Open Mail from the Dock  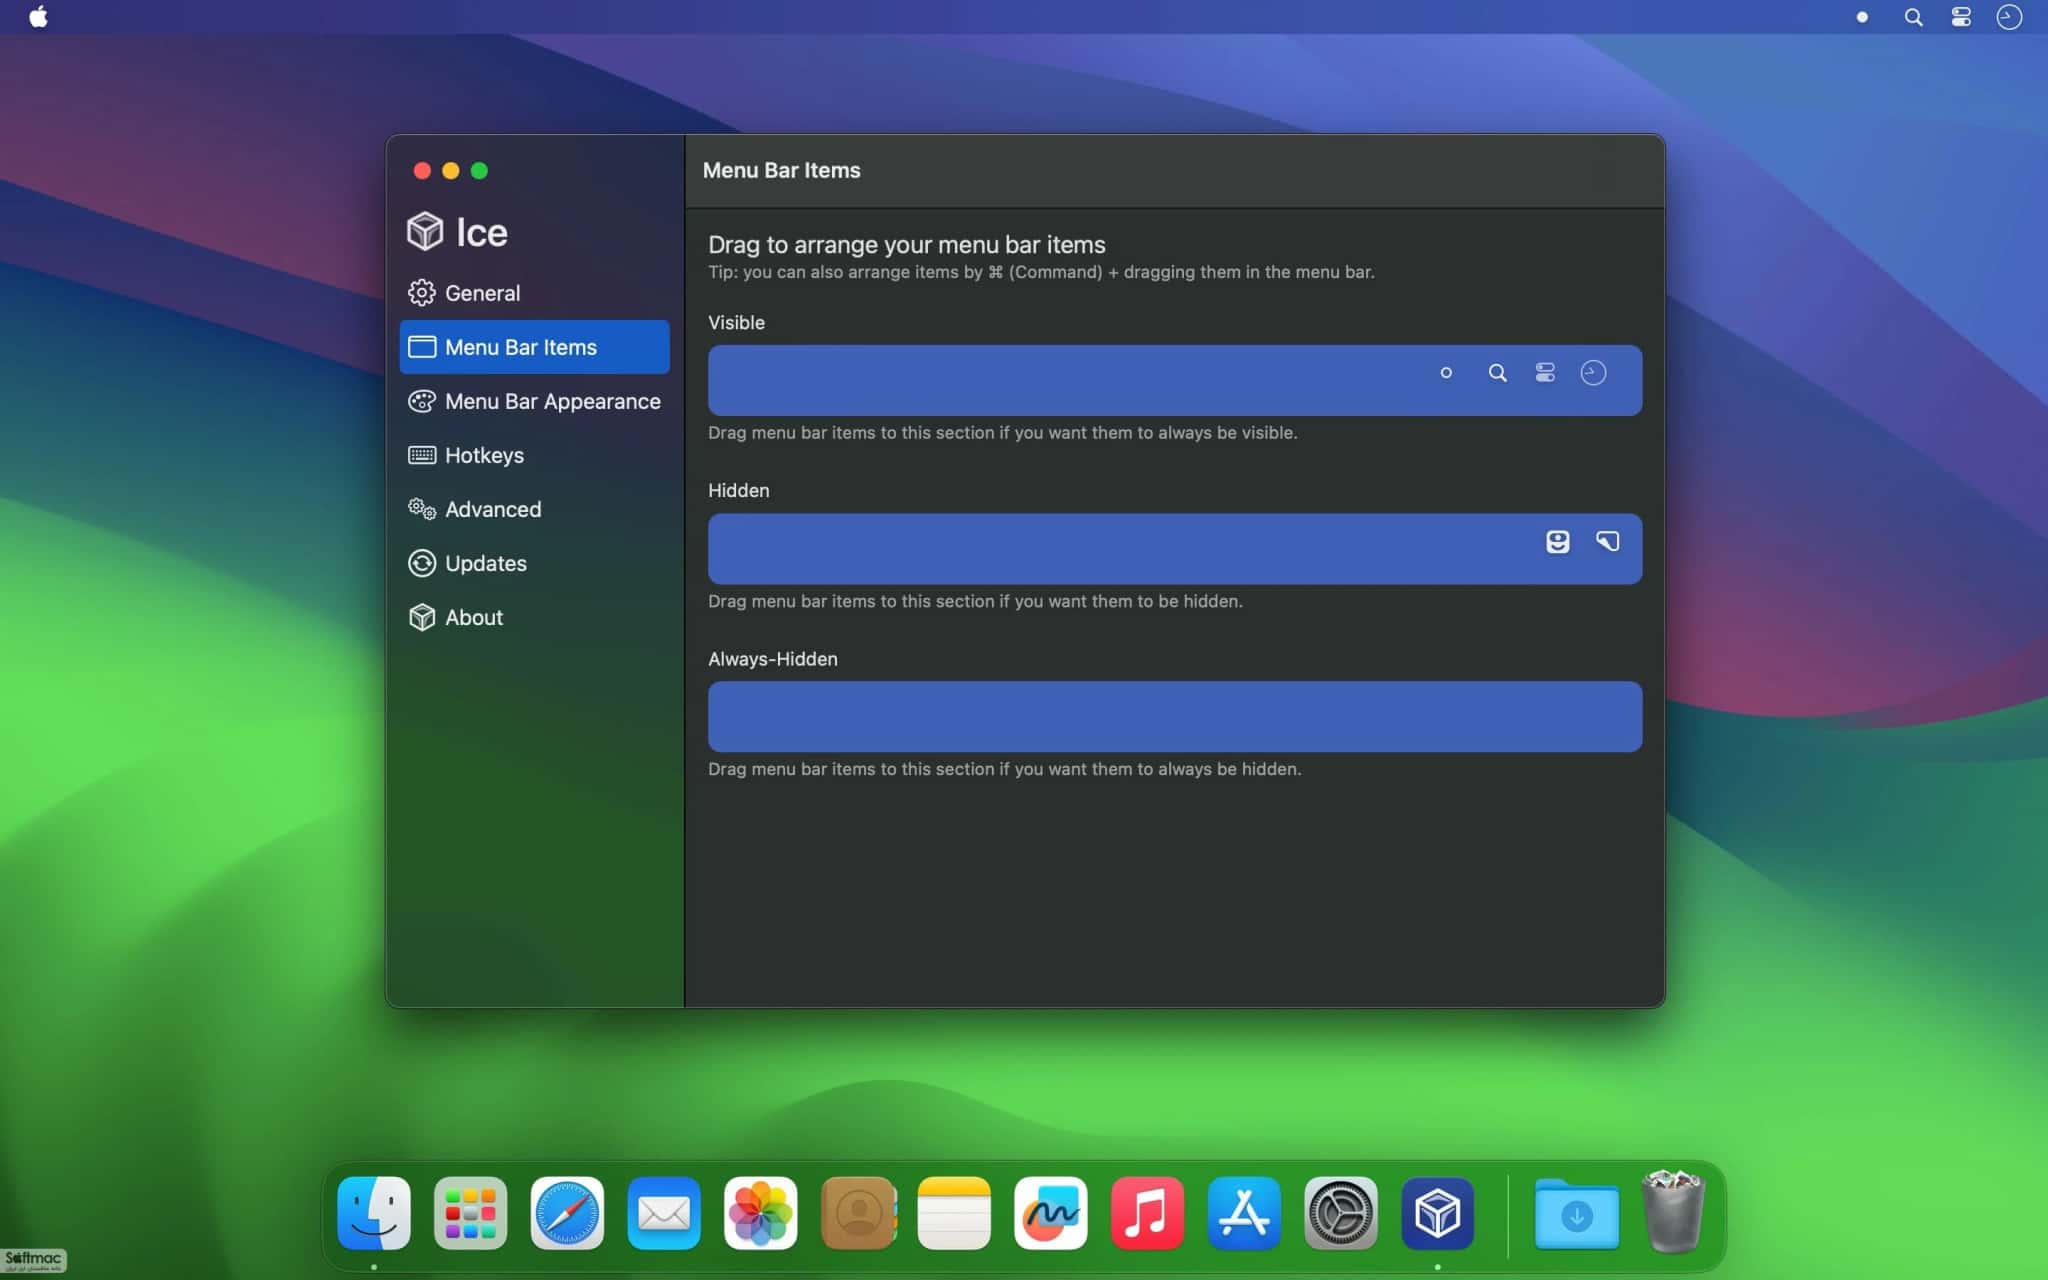pyautogui.click(x=664, y=1213)
